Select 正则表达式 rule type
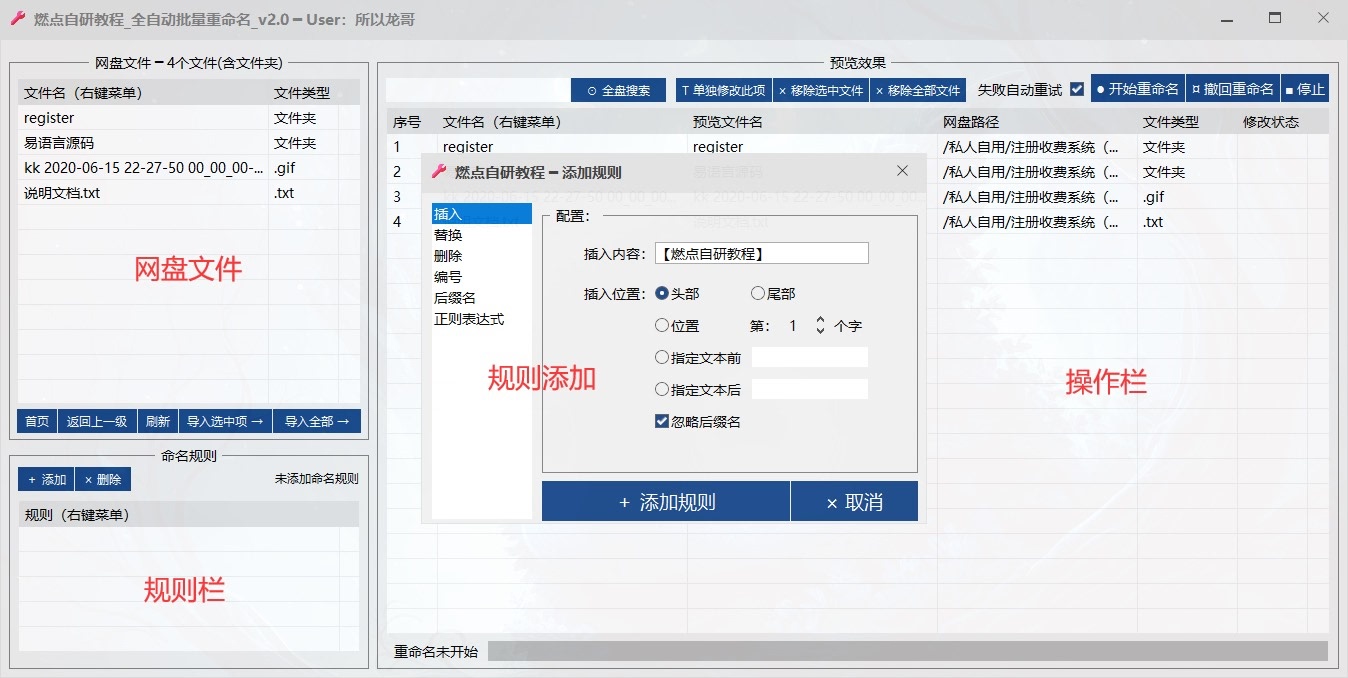The height and width of the screenshot is (678, 1348). (x=469, y=319)
